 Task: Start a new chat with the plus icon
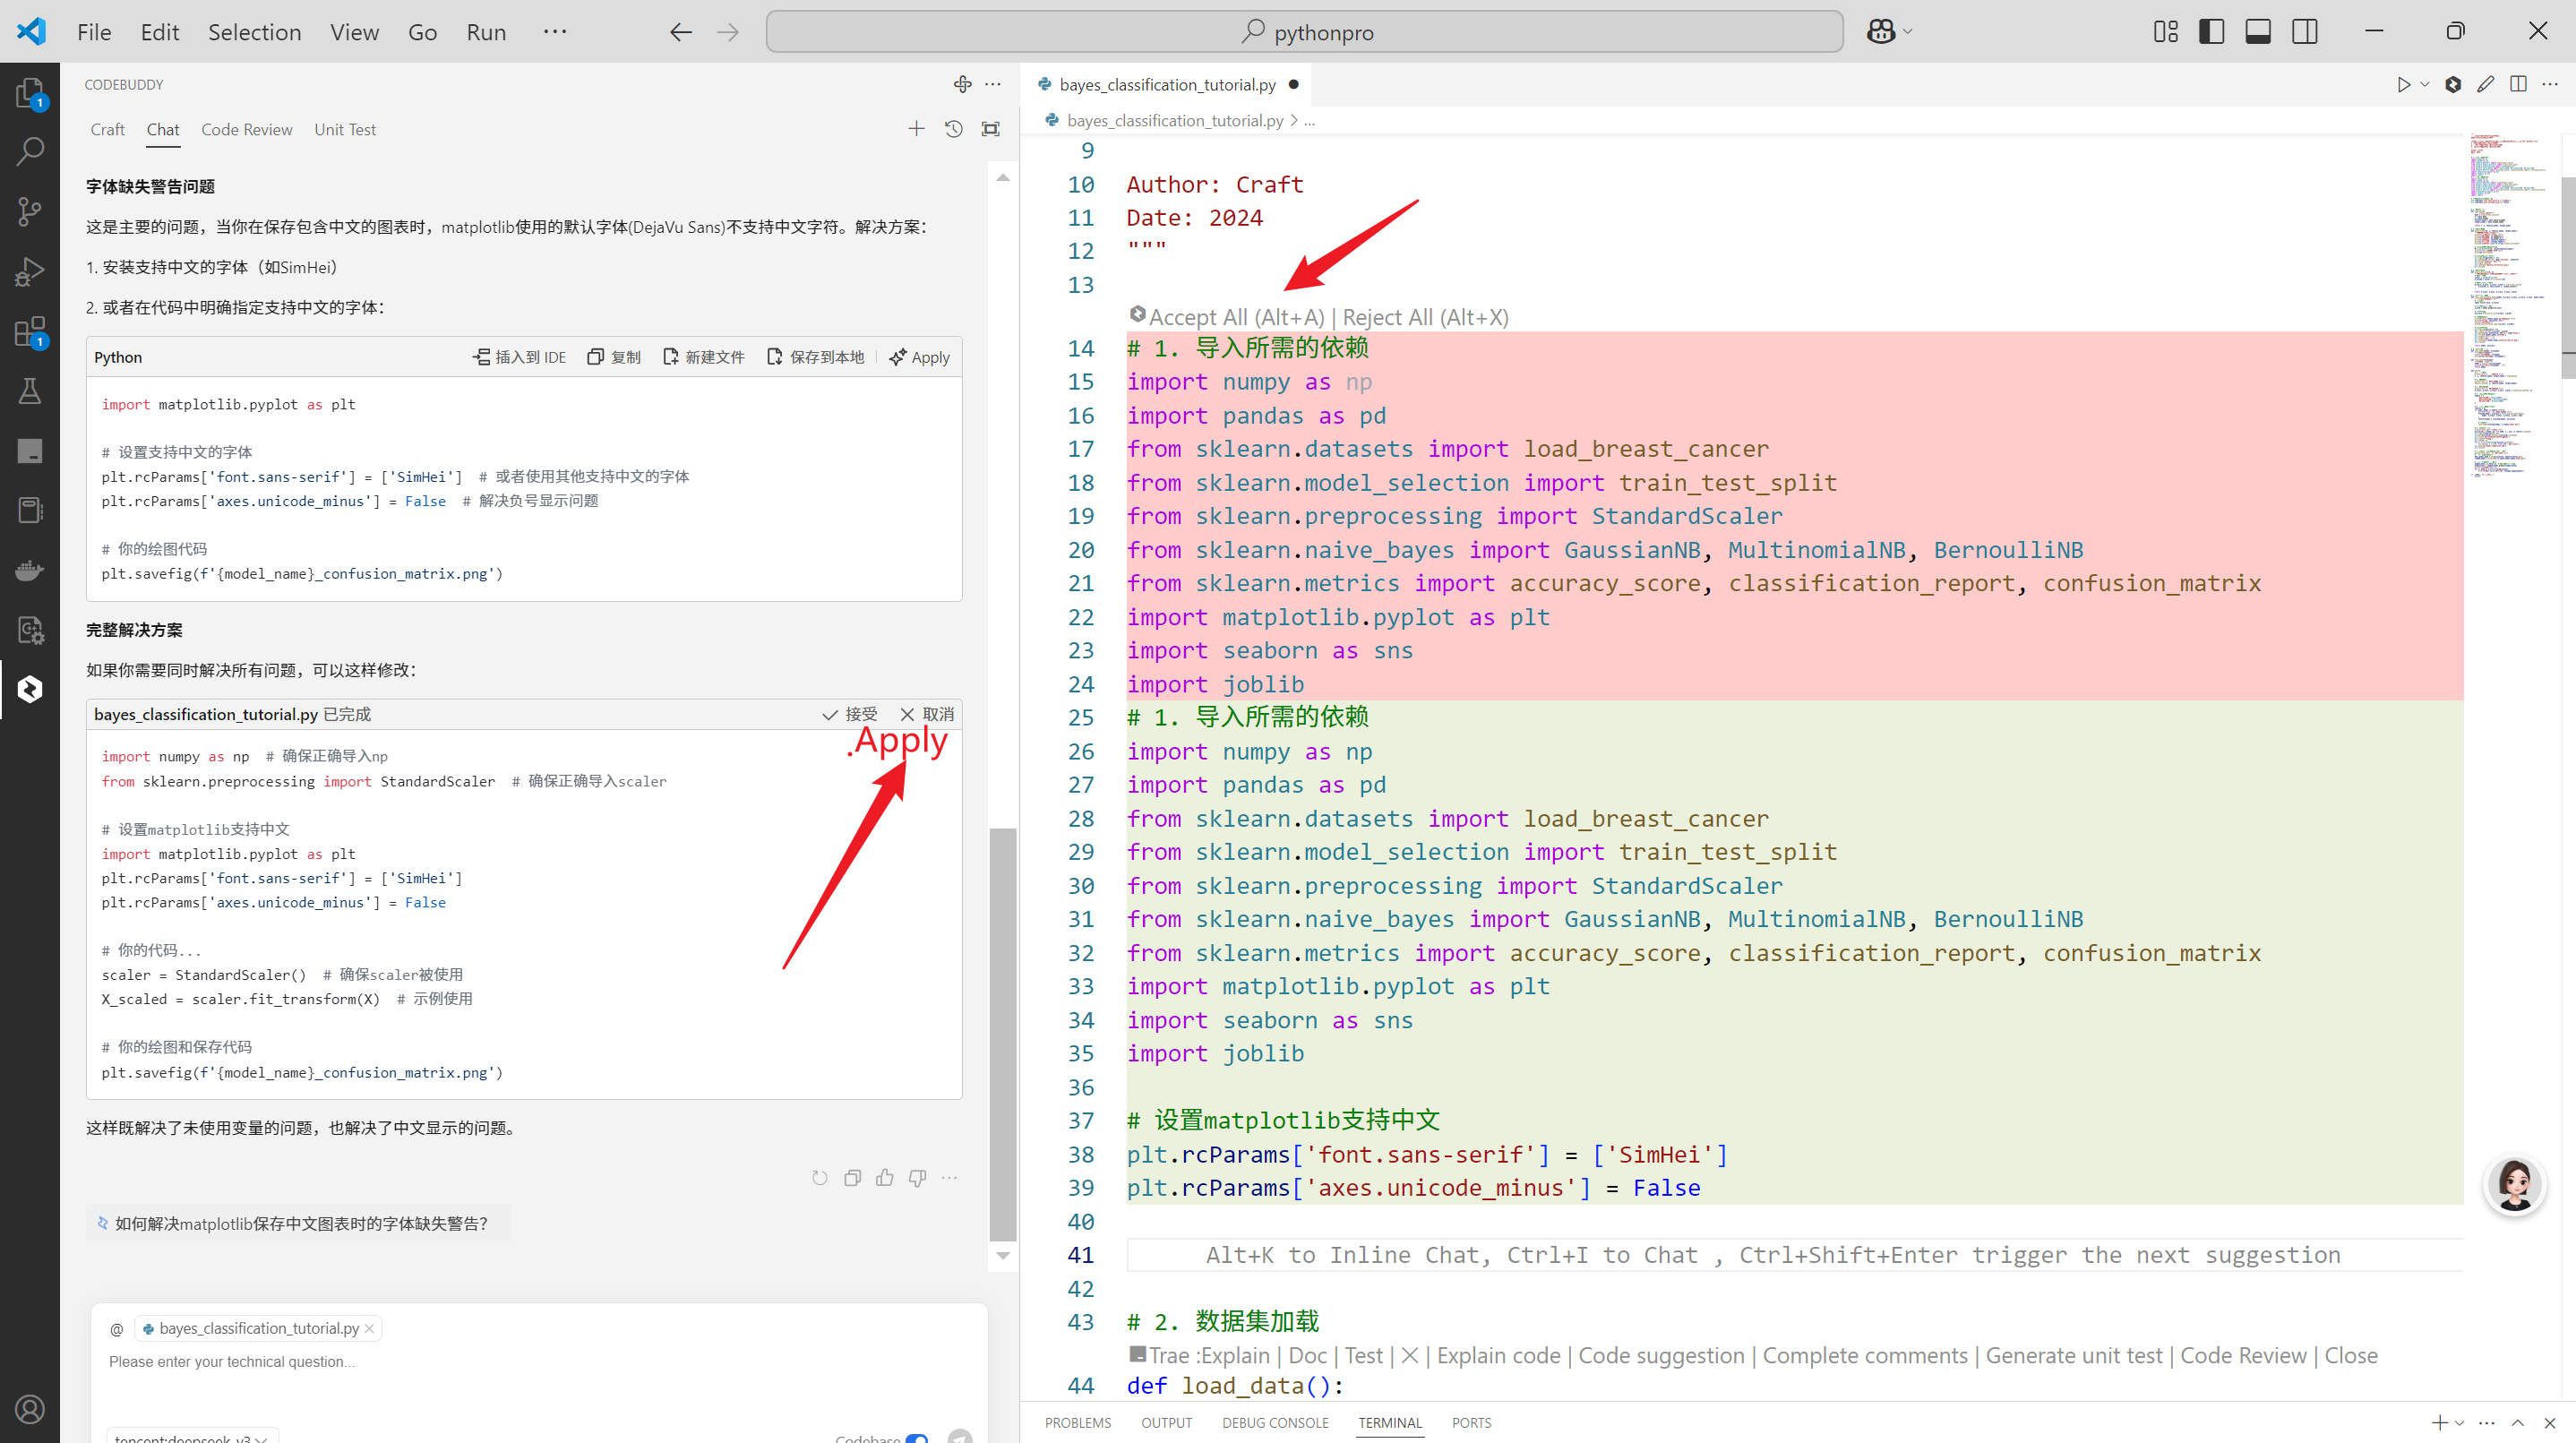(916, 129)
